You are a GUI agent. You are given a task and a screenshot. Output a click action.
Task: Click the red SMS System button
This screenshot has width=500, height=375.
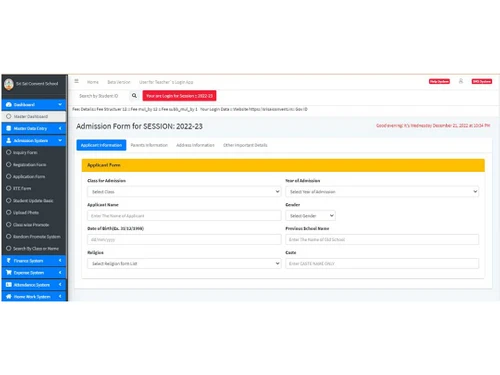482,81
